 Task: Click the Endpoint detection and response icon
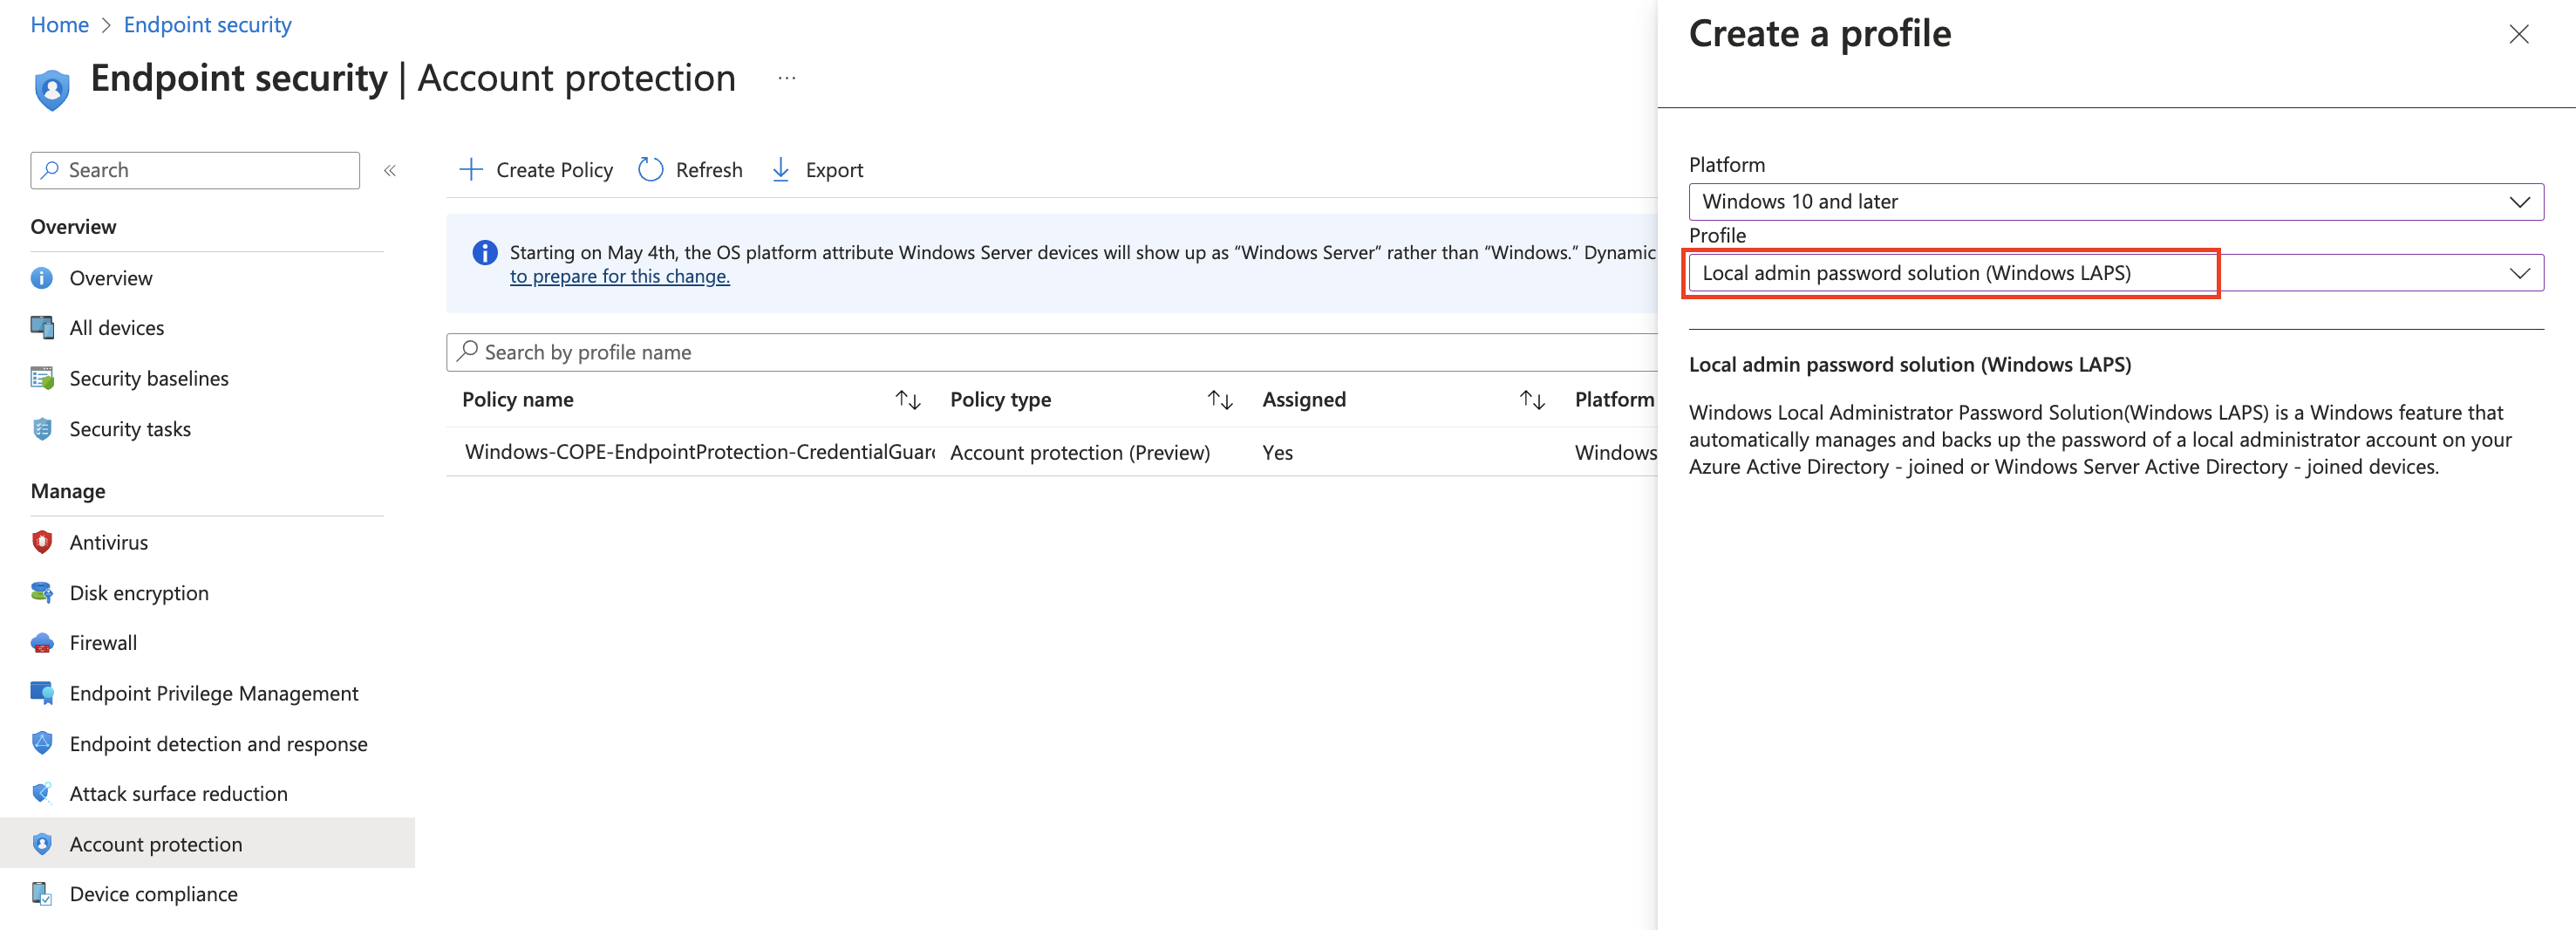pyautogui.click(x=42, y=743)
